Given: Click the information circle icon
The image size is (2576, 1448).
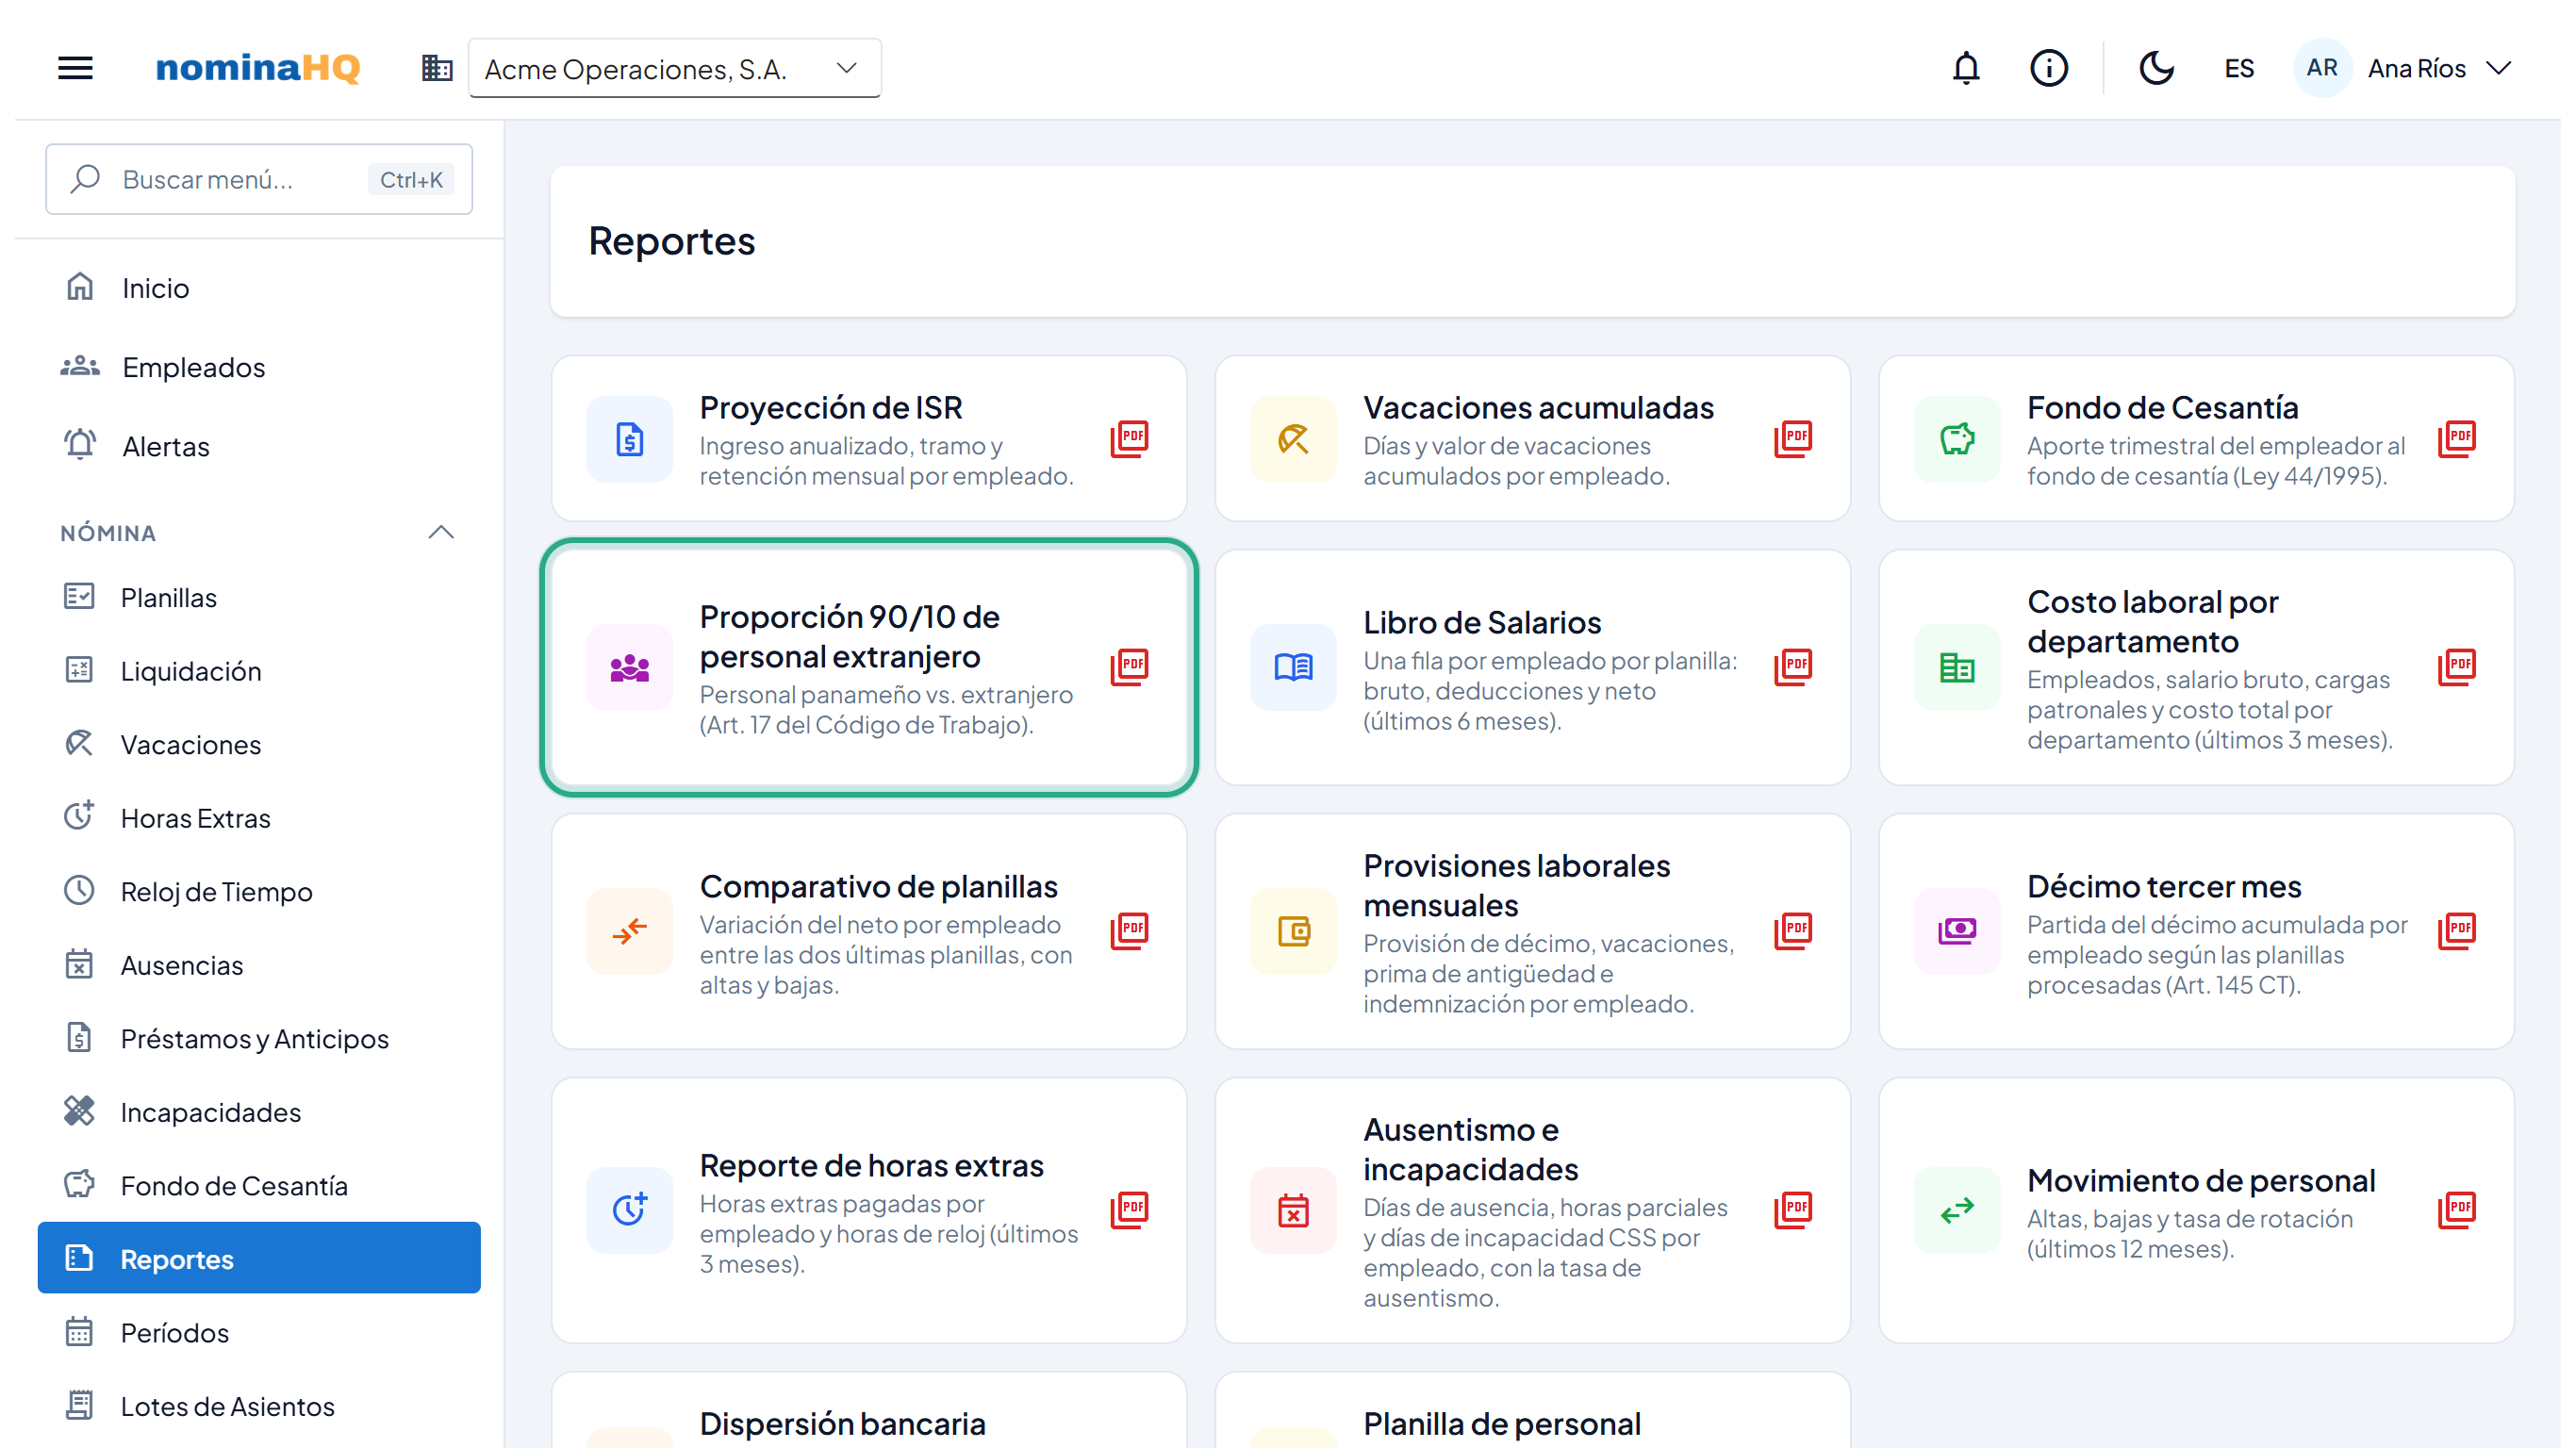Looking at the screenshot, I should pos(2048,68).
